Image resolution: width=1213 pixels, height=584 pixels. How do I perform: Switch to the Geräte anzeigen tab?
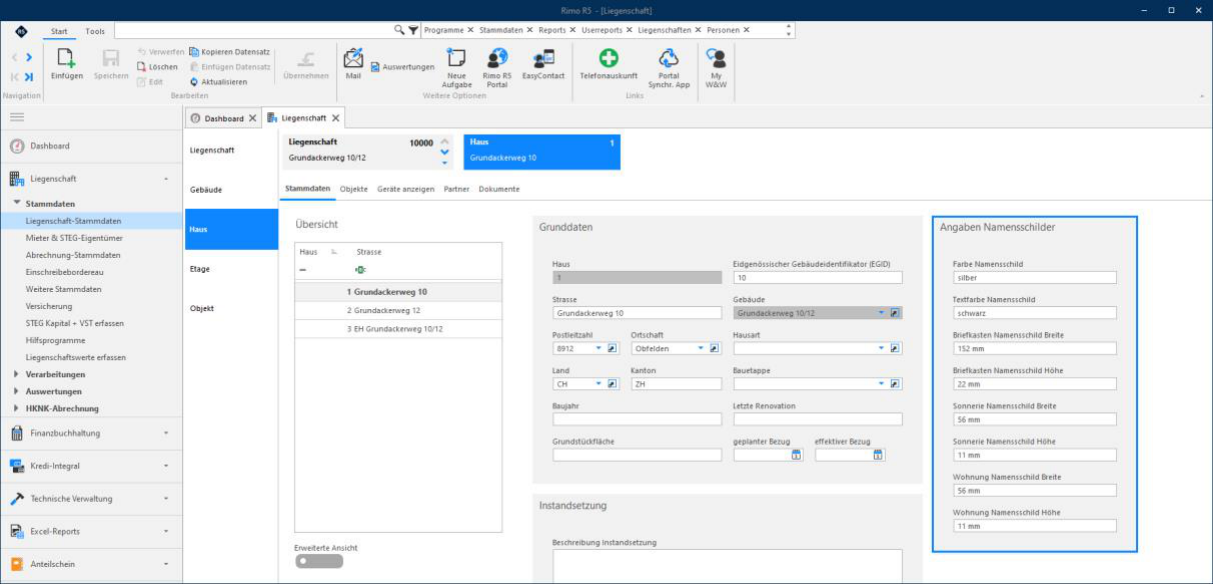[406, 189]
